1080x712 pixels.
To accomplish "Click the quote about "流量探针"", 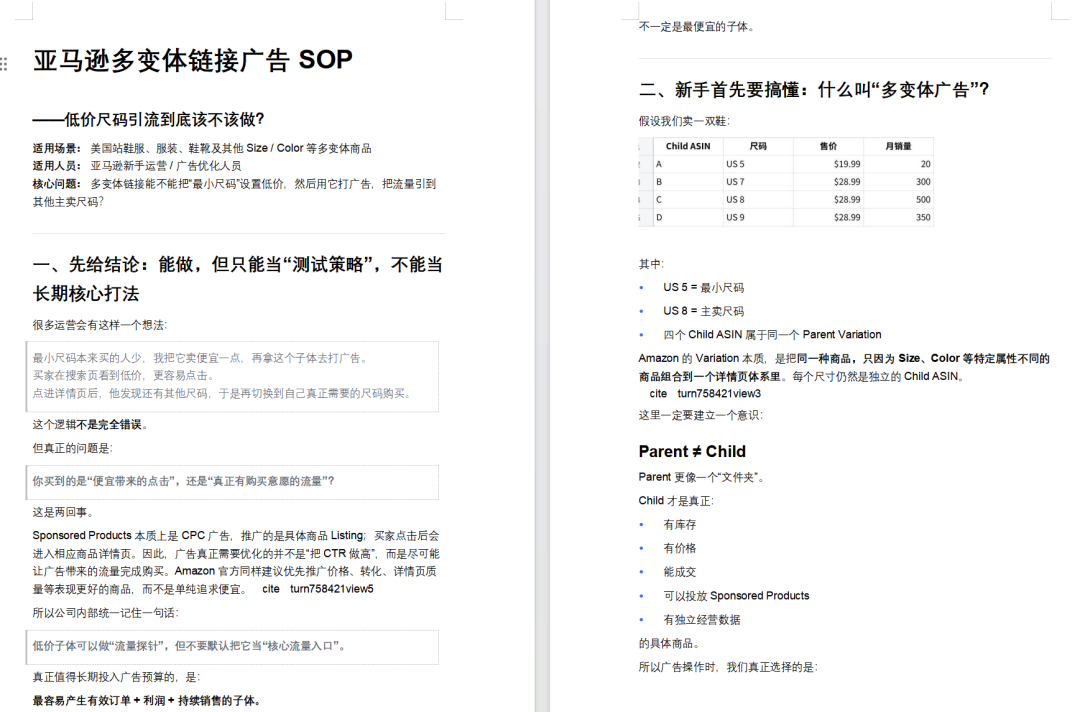I will [x=189, y=646].
